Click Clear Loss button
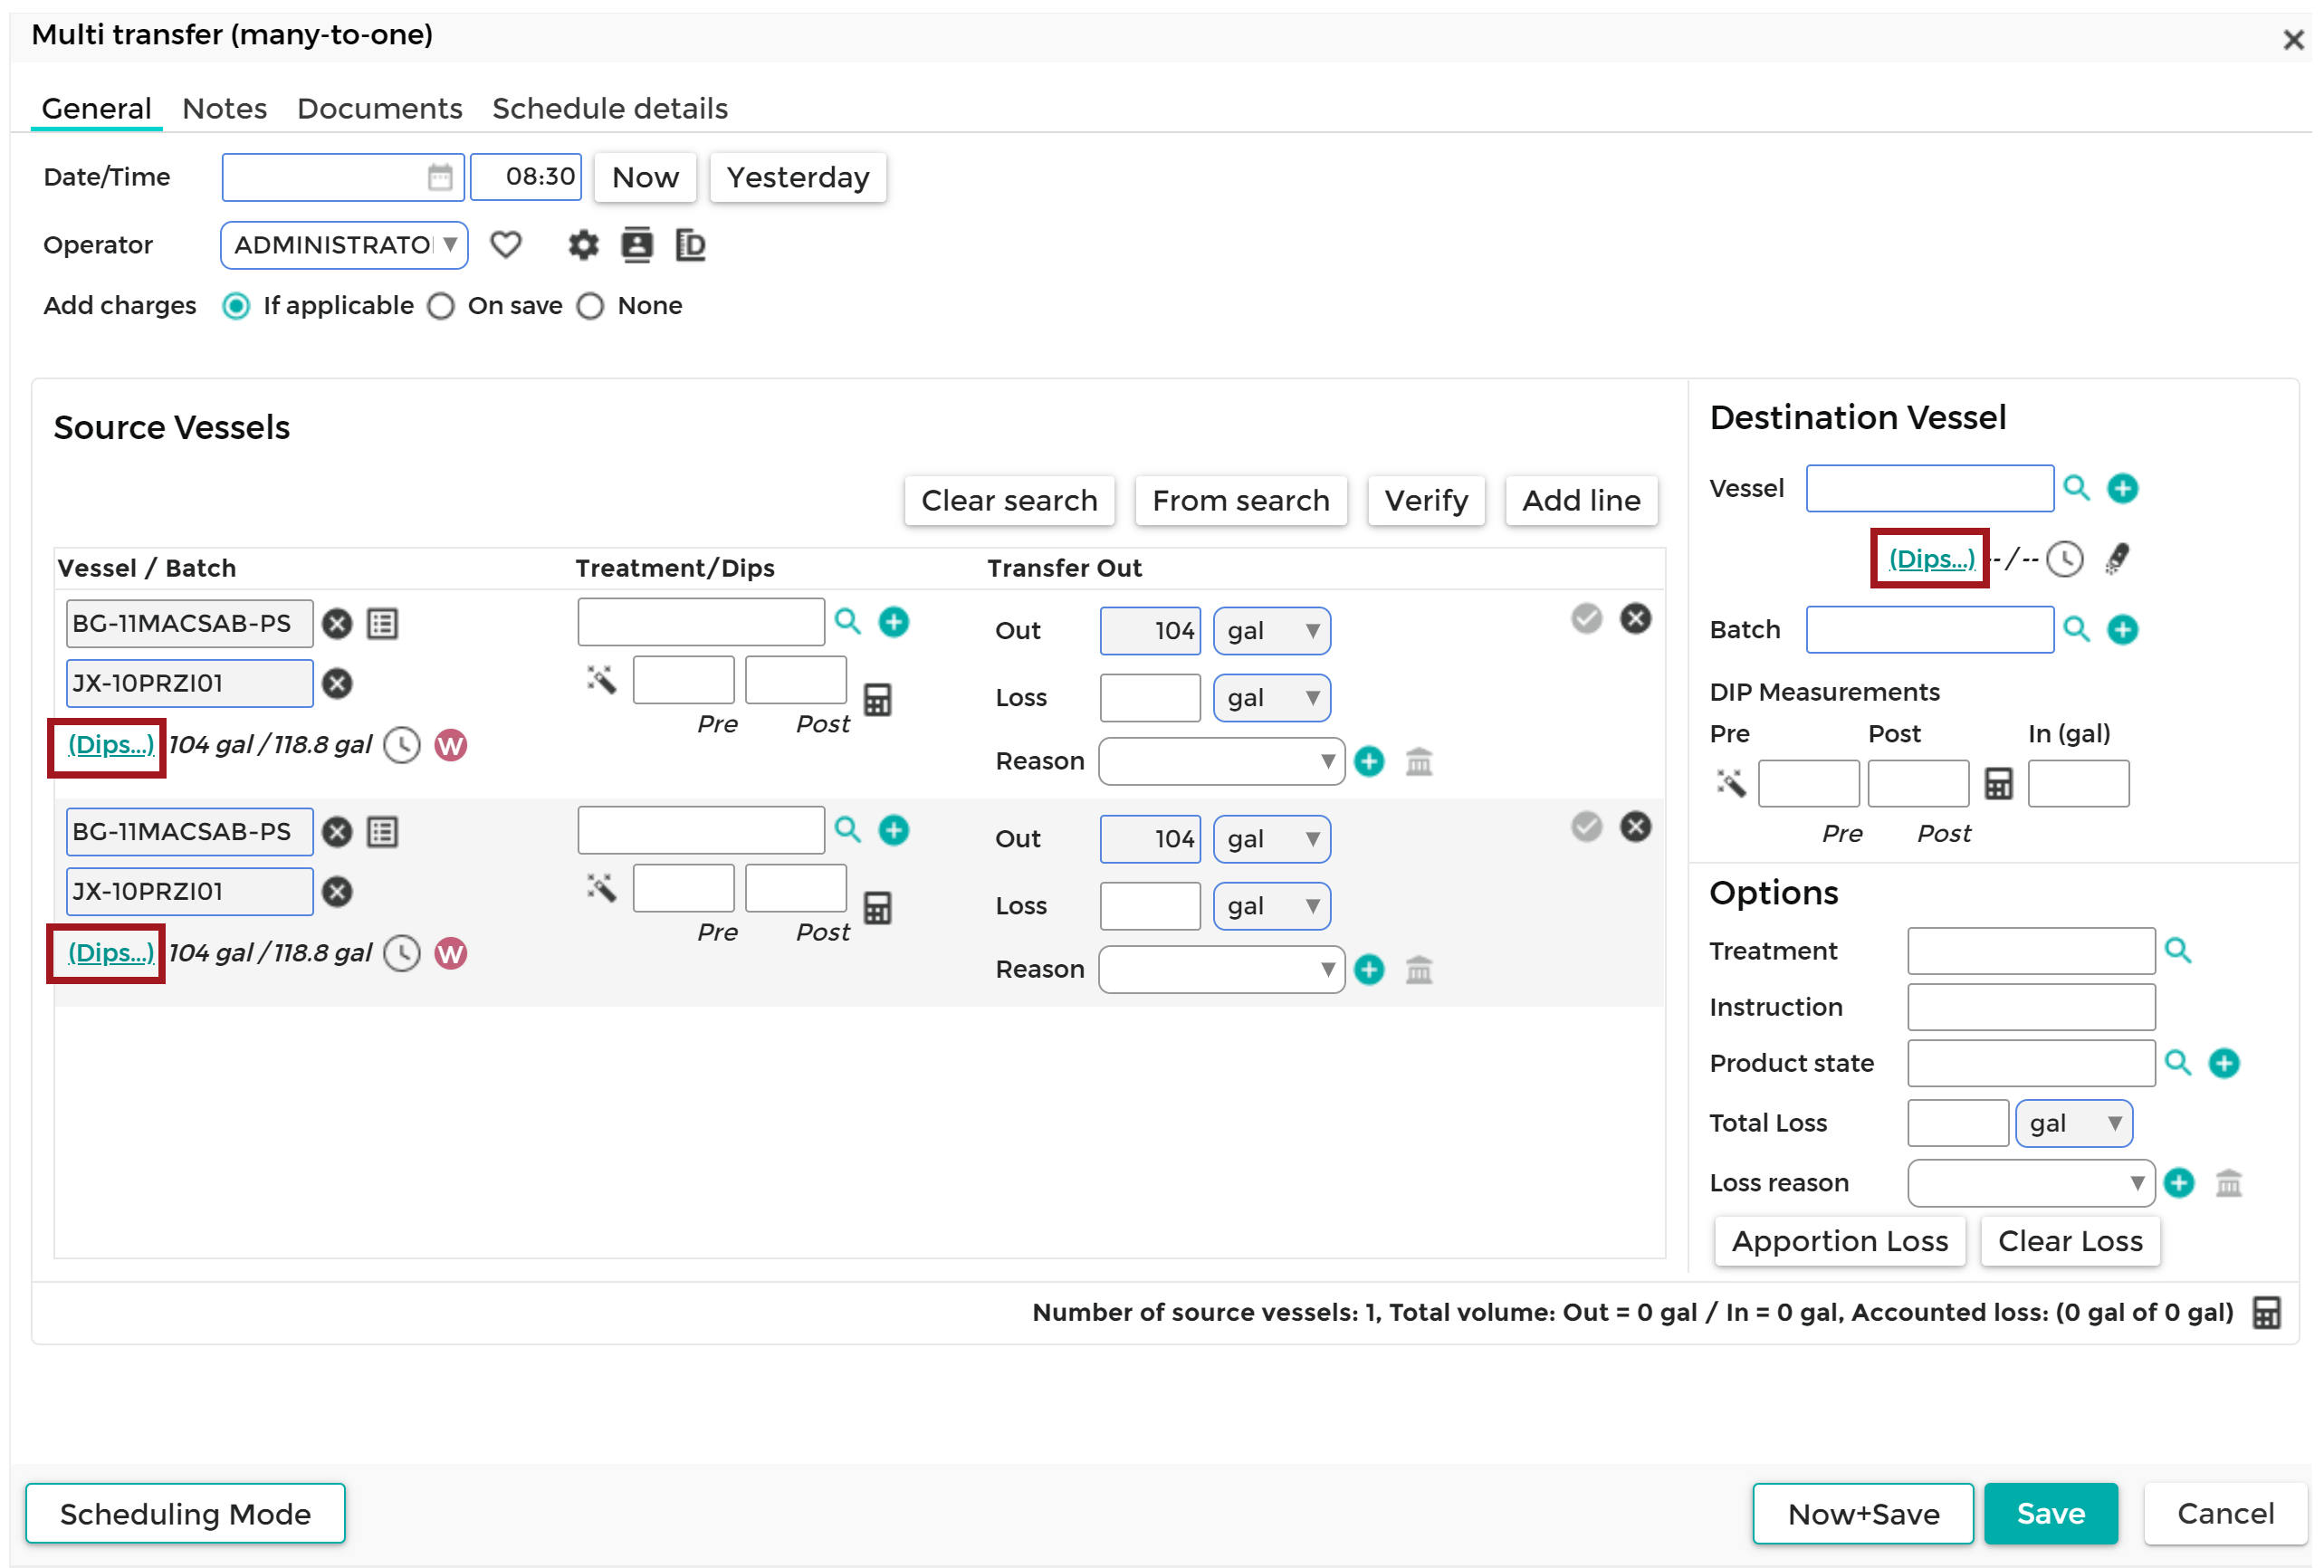Viewport: 2324px width, 1568px height. click(2070, 1241)
